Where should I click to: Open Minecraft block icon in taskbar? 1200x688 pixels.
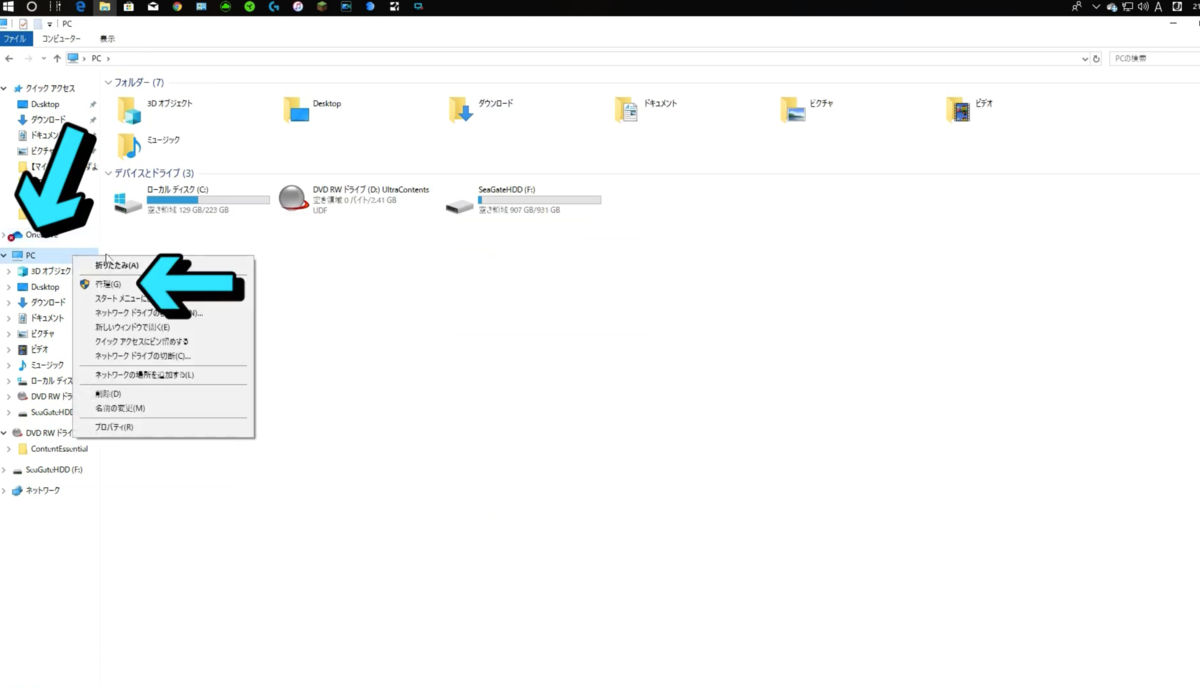pyautogui.click(x=322, y=6)
